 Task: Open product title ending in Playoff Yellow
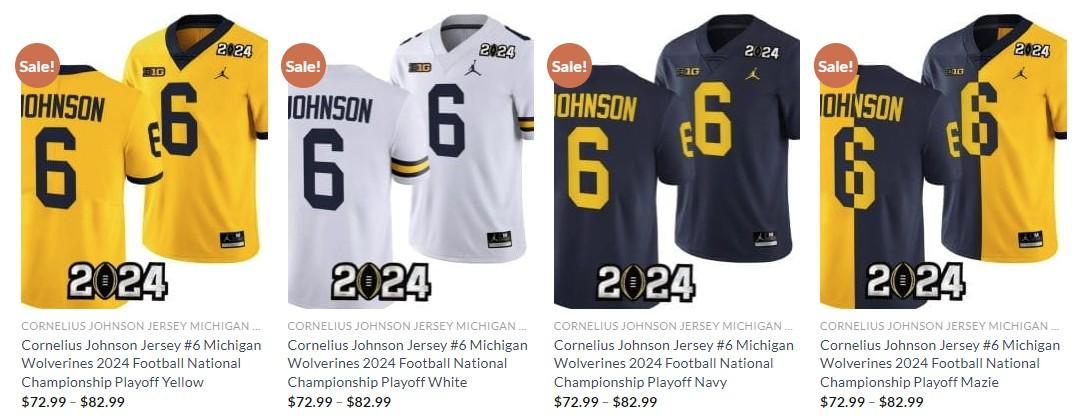point(141,364)
